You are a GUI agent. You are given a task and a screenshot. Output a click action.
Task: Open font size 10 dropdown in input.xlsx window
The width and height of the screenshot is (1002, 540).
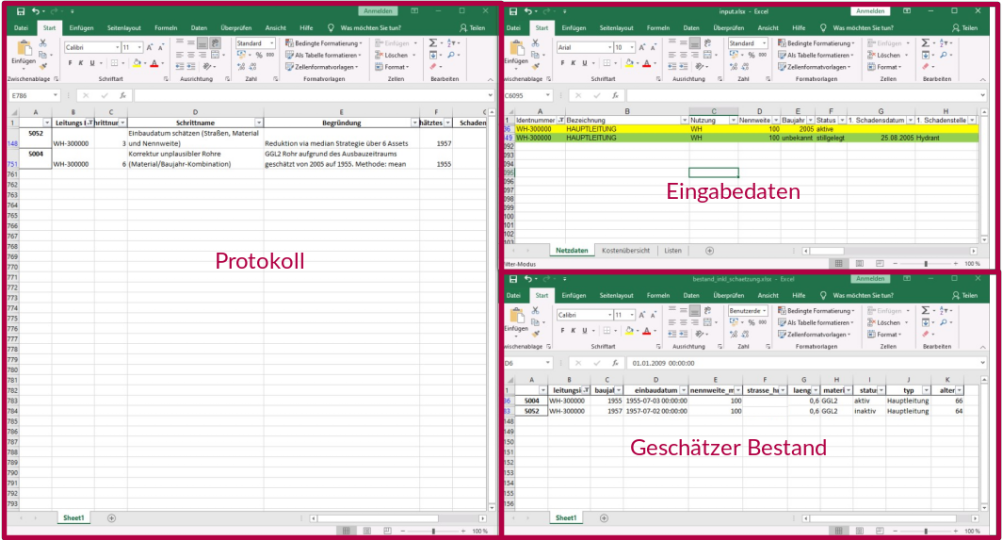(x=632, y=47)
